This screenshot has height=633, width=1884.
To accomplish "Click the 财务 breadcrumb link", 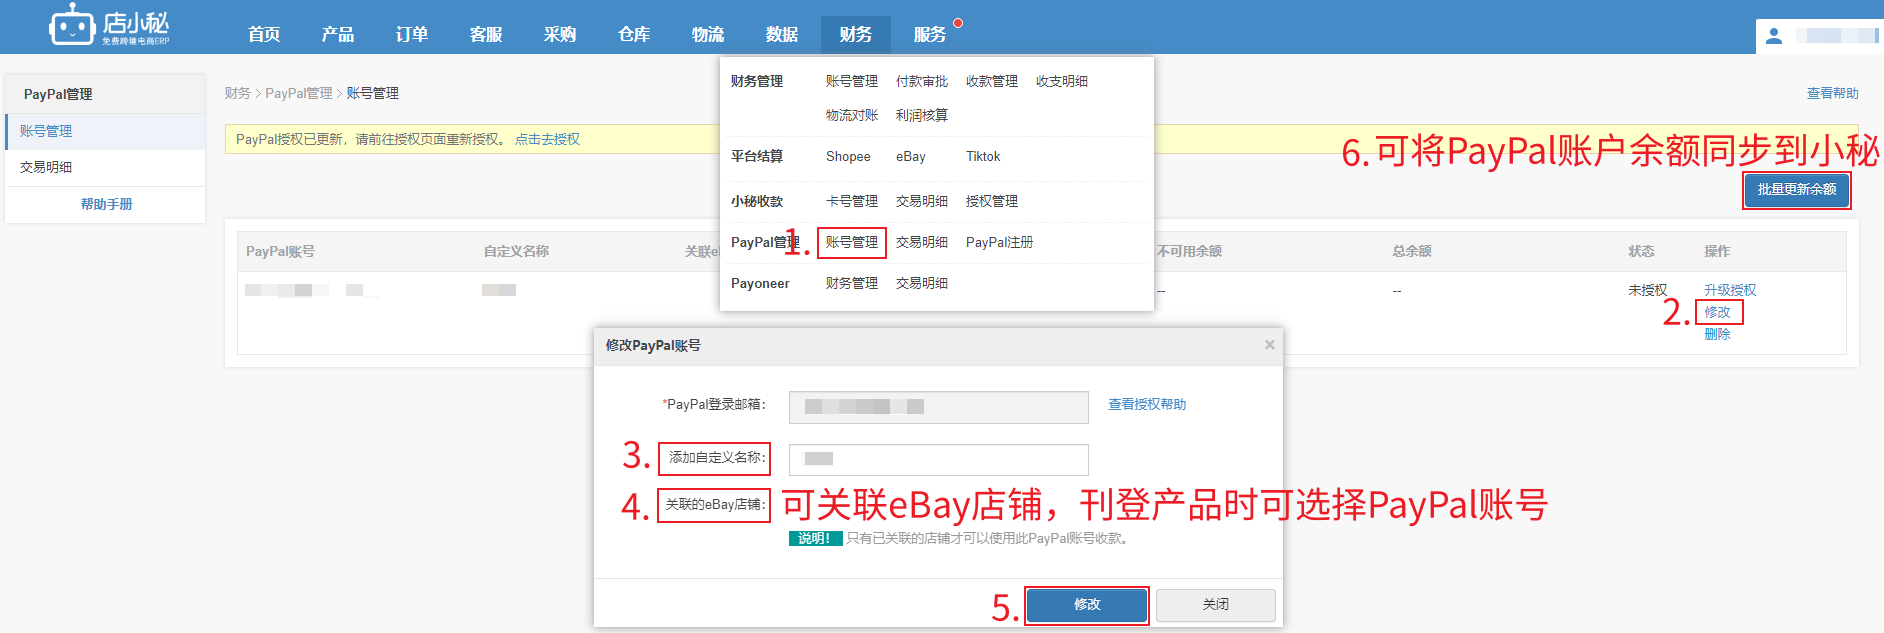I will point(237,93).
